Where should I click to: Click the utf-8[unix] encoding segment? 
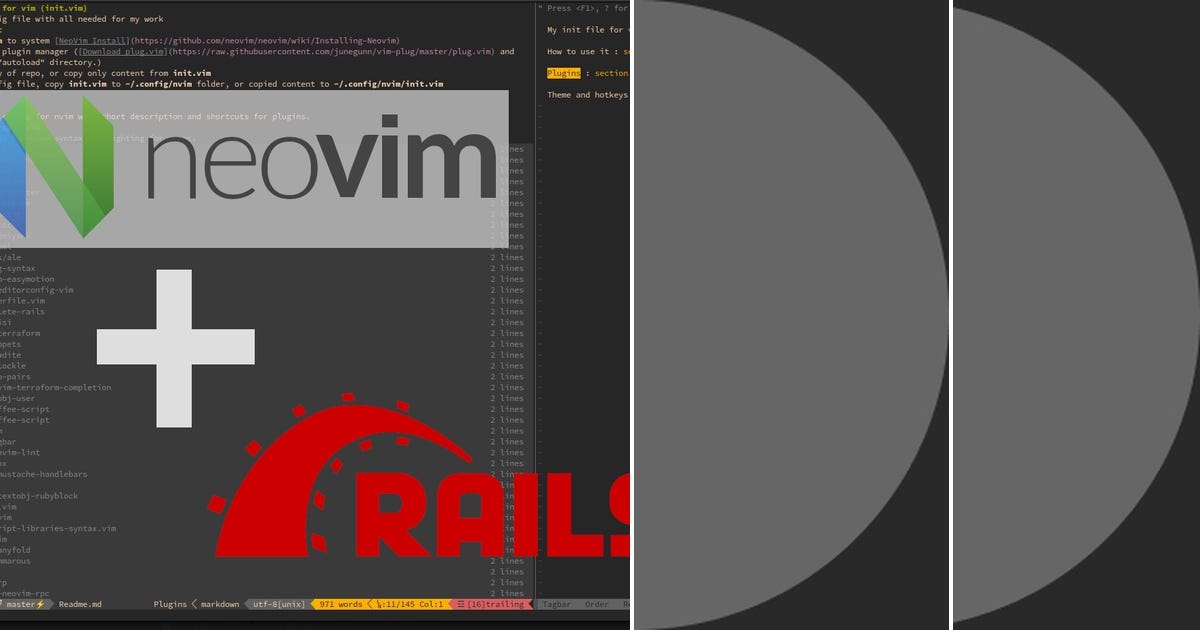(x=277, y=604)
